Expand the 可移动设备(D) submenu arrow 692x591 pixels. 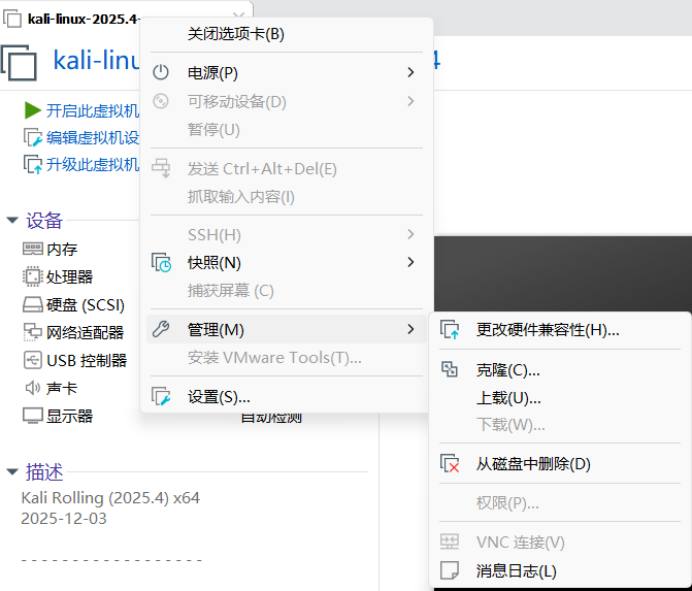[411, 101]
